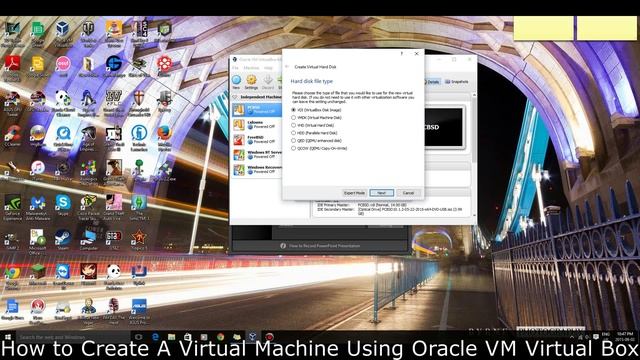The width and height of the screenshot is (640, 360).
Task: Select the VDI (VirtualBox Disk Image) option
Action: (x=316, y=110)
